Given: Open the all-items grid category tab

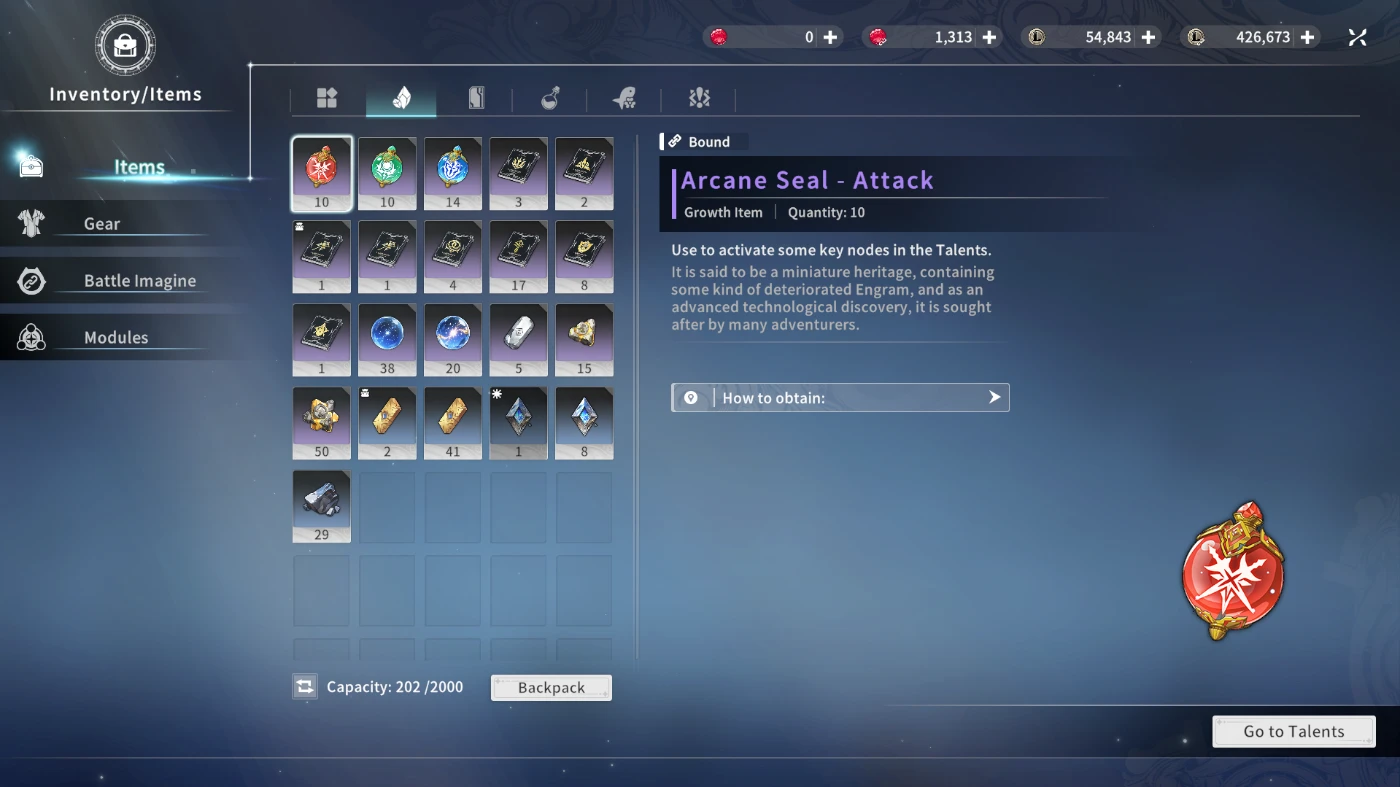Looking at the screenshot, I should 327,97.
